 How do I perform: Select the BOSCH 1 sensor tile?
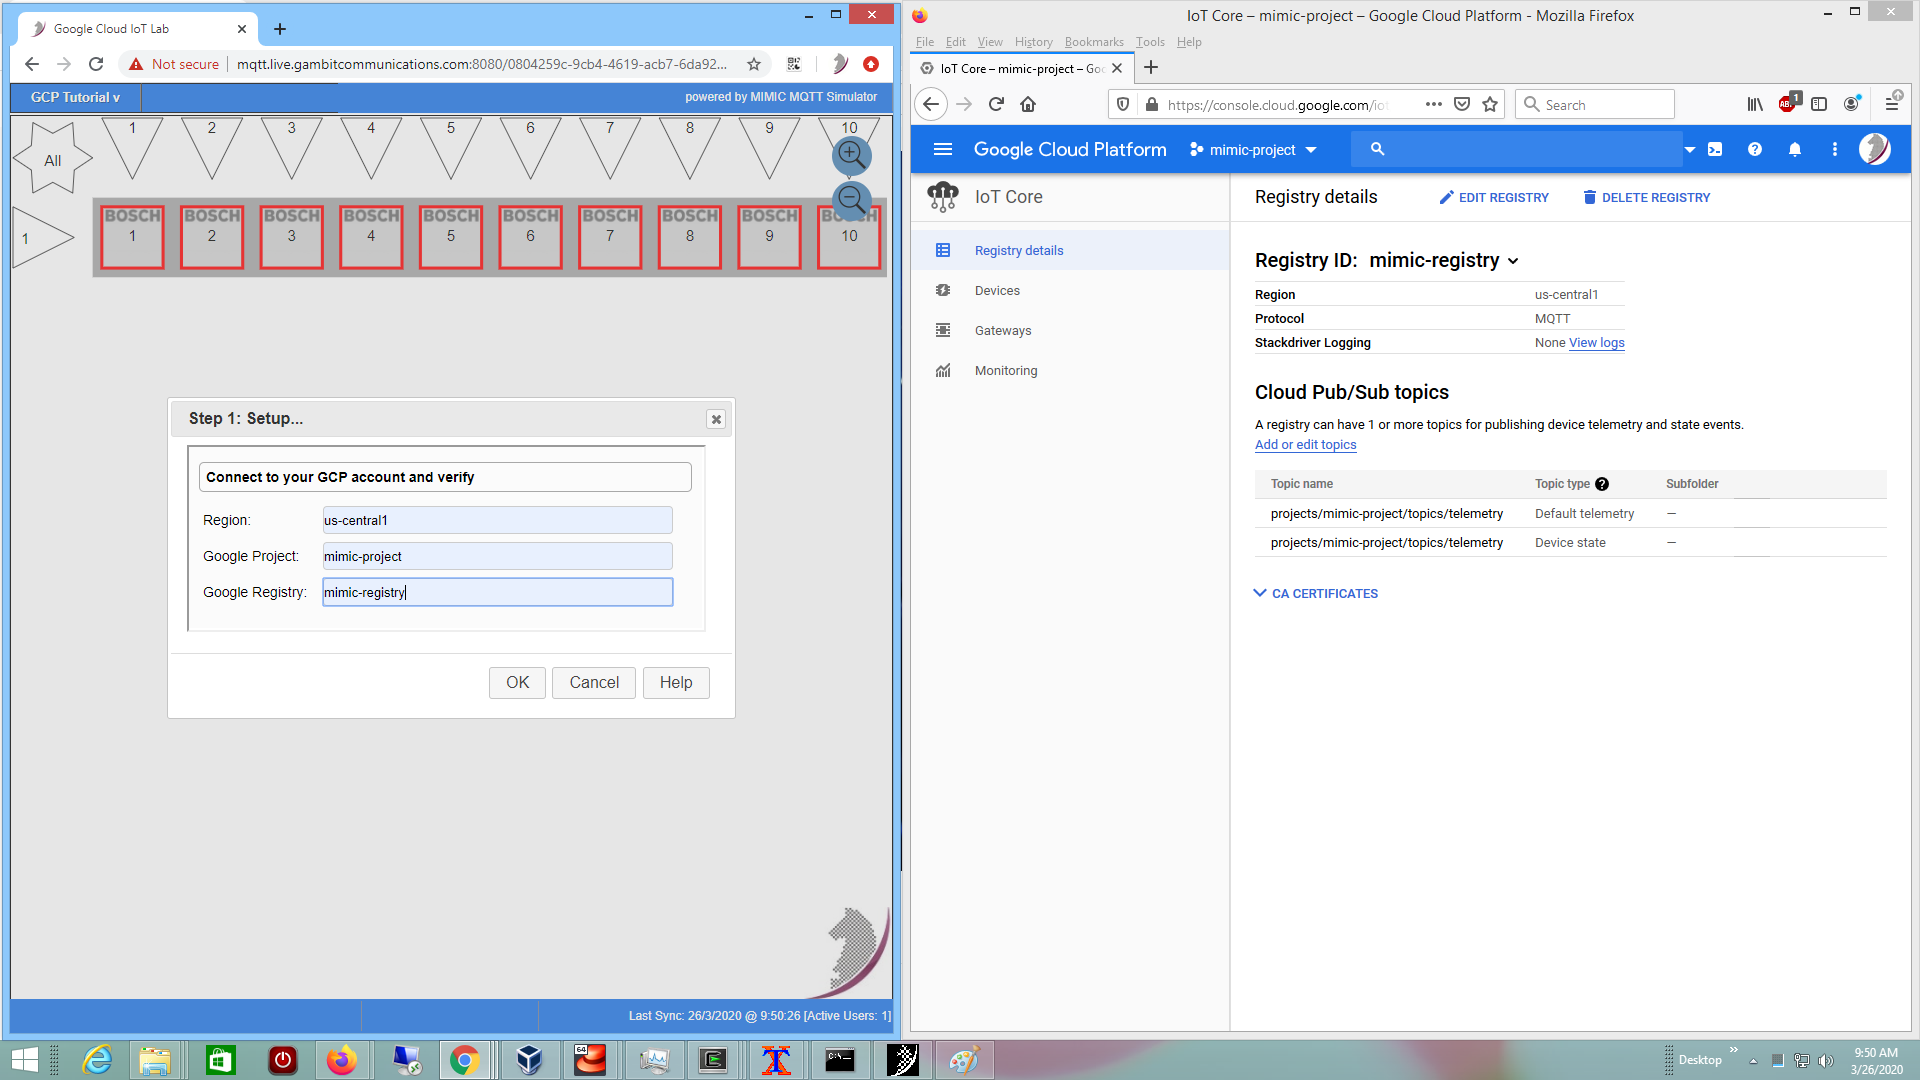[132, 237]
